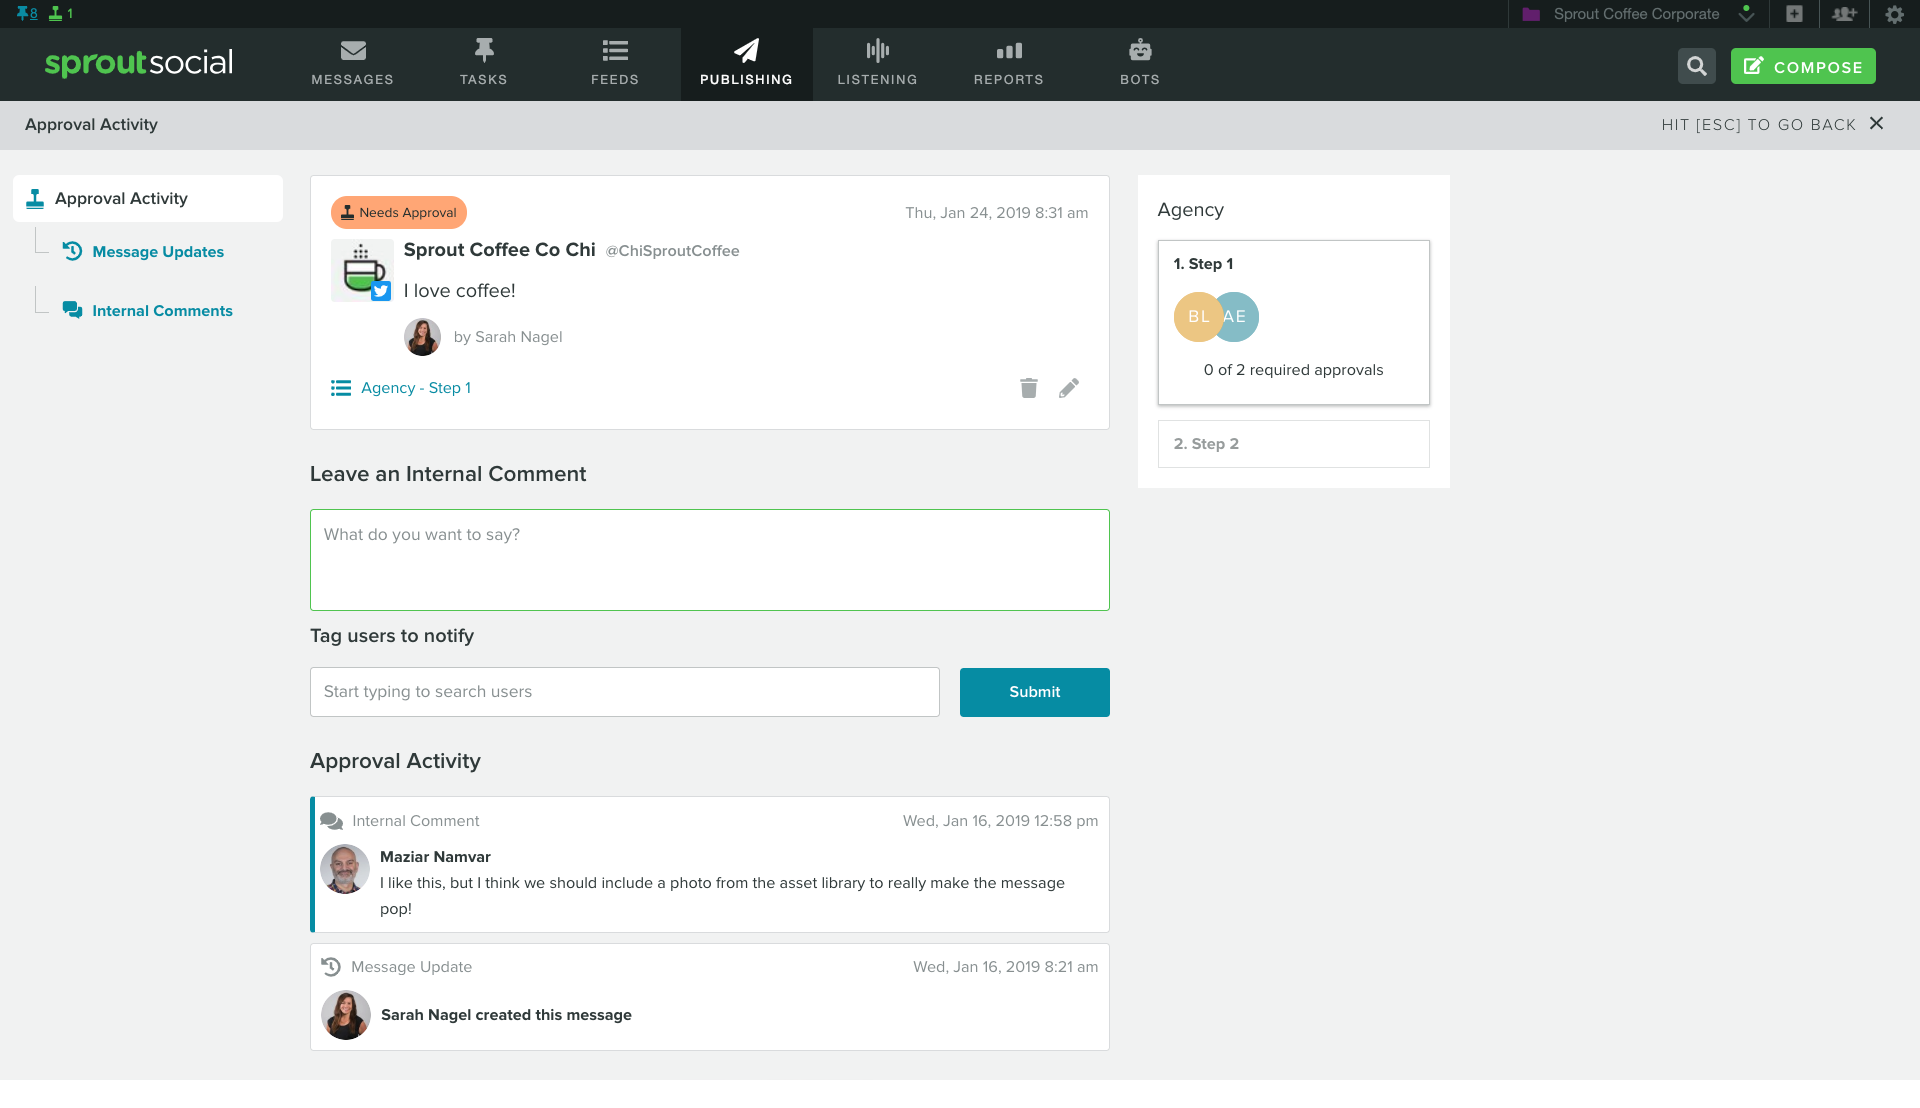Screen dimensions: 1920x1108
Task: Click Sarah Nagel's author avatar
Action: [422, 337]
